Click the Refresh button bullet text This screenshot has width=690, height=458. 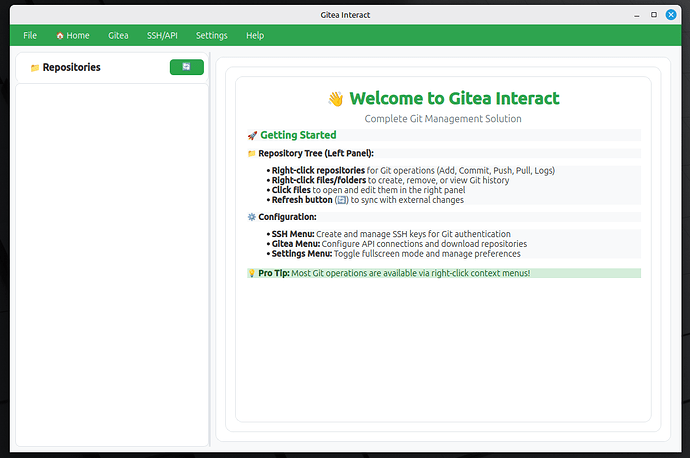pos(367,200)
